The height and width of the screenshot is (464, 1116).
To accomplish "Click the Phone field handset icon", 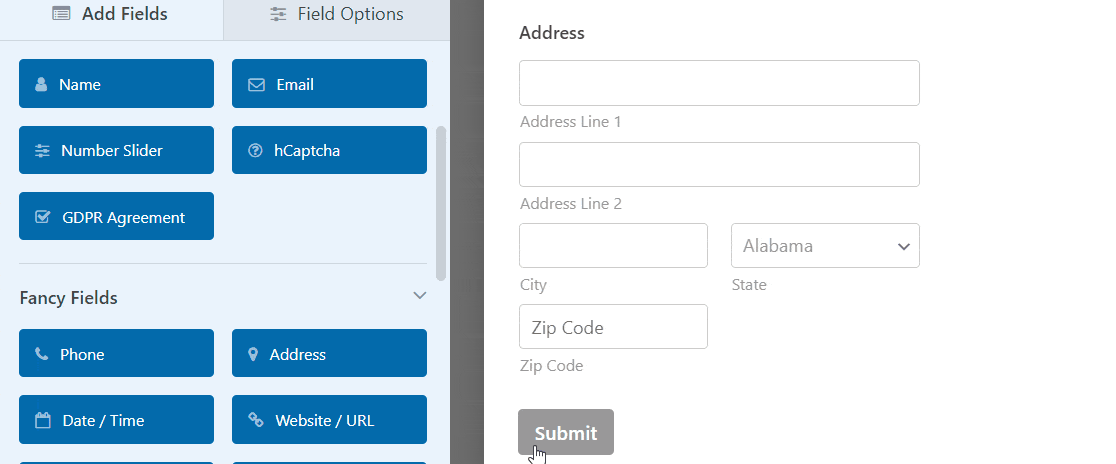I will point(41,354).
